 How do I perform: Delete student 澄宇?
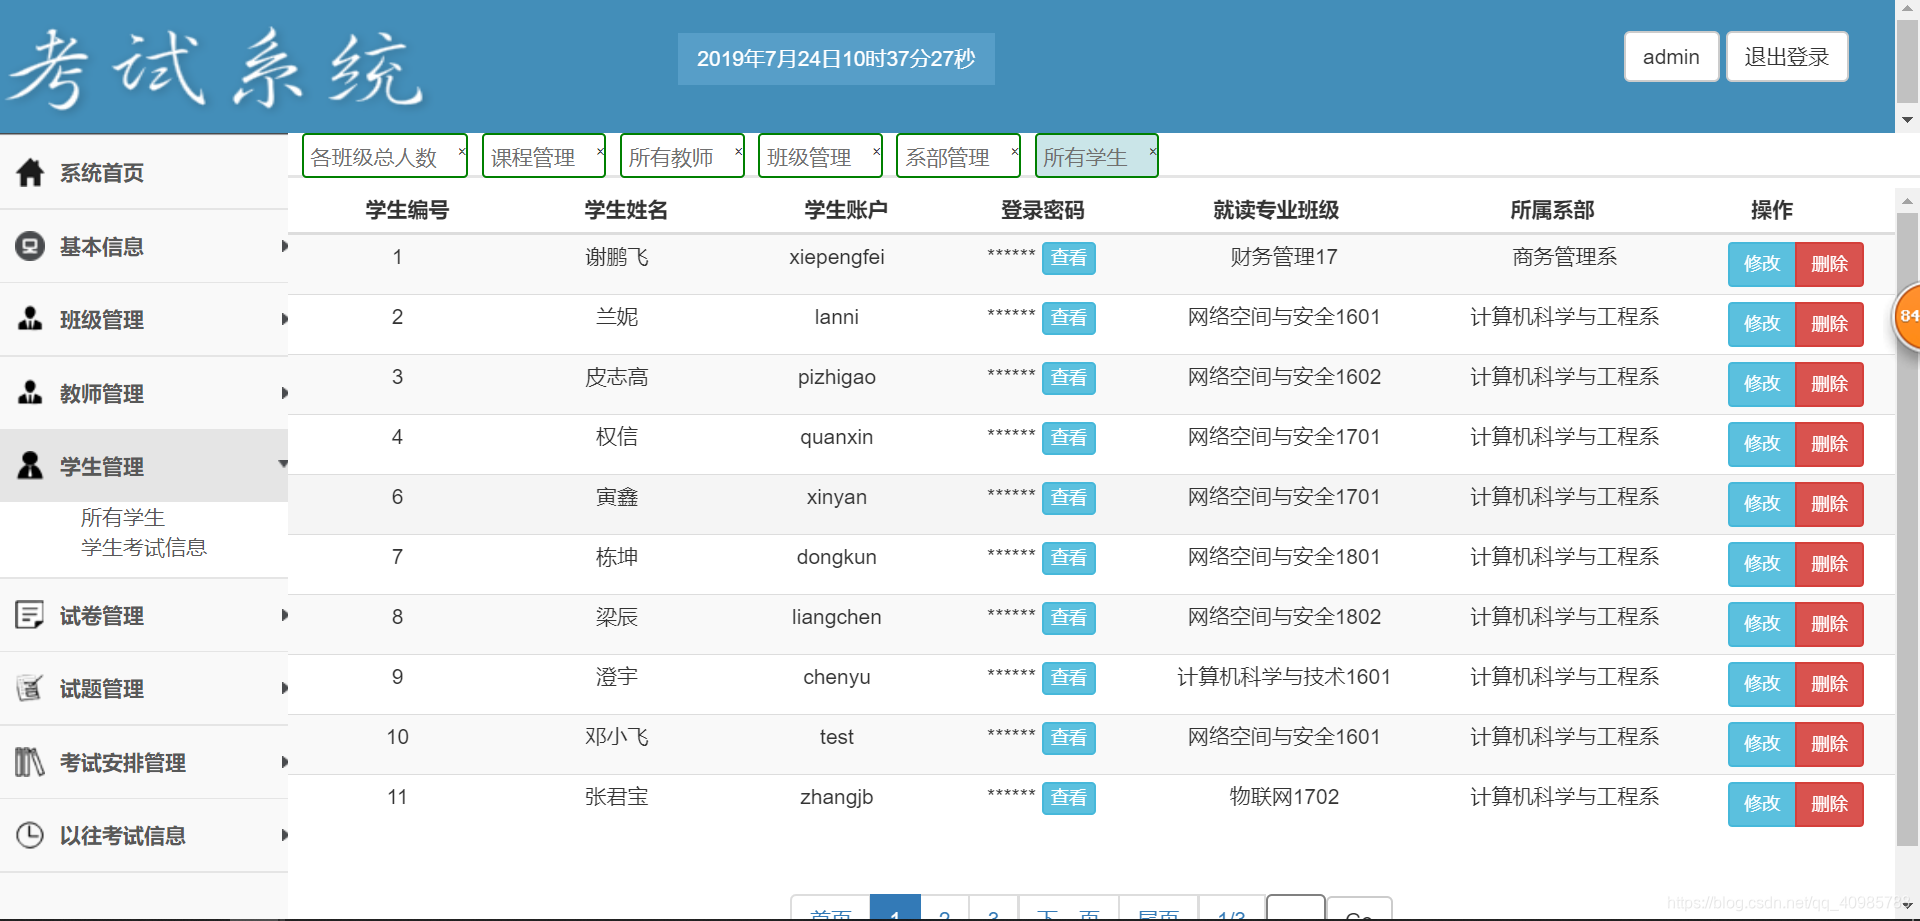pos(1829,684)
